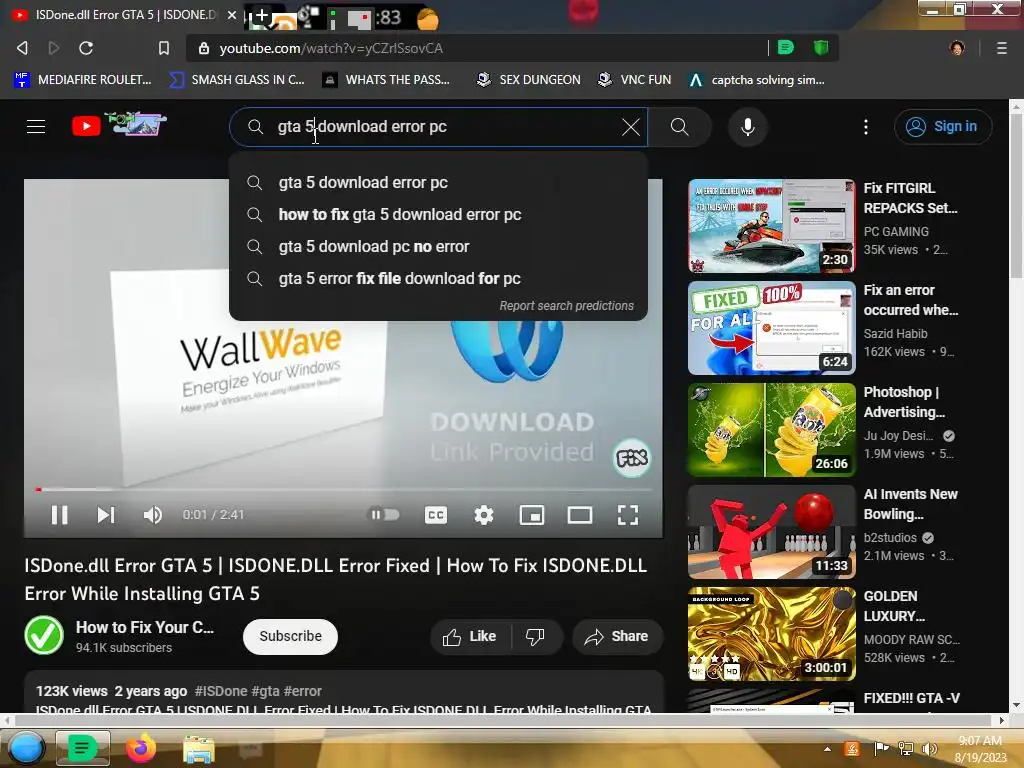The width and height of the screenshot is (1024, 768).
Task: Open 'Fix an error occurred whe...' video title
Action: 910,300
